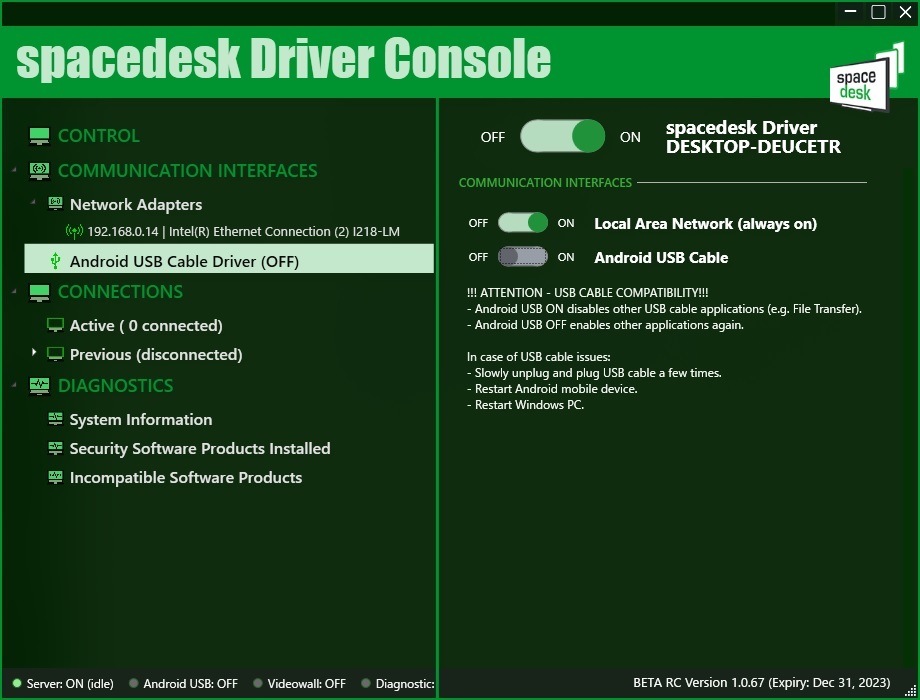Click the DIAGNOSTICS pulse monitor icon
The width and height of the screenshot is (920, 700).
(39, 385)
